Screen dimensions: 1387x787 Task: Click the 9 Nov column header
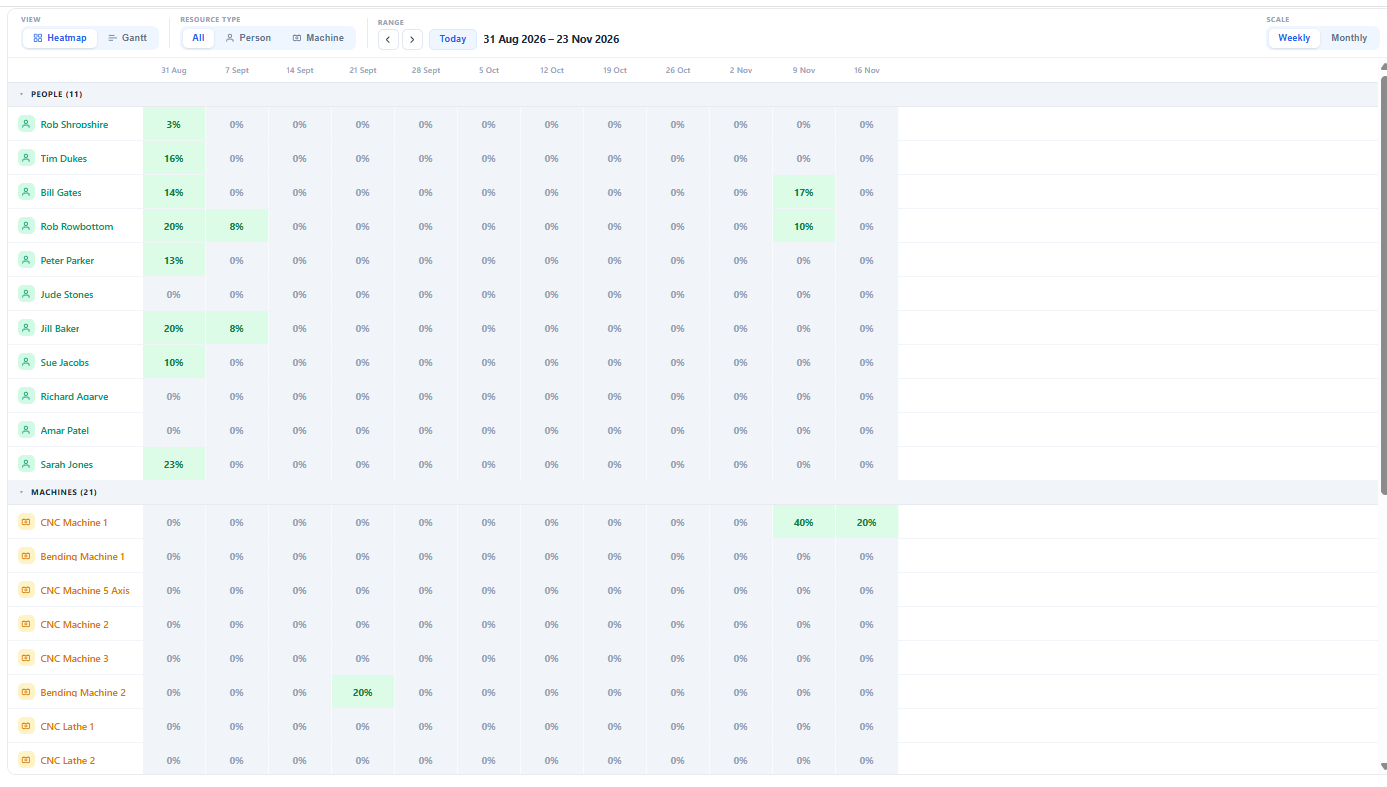coord(804,71)
